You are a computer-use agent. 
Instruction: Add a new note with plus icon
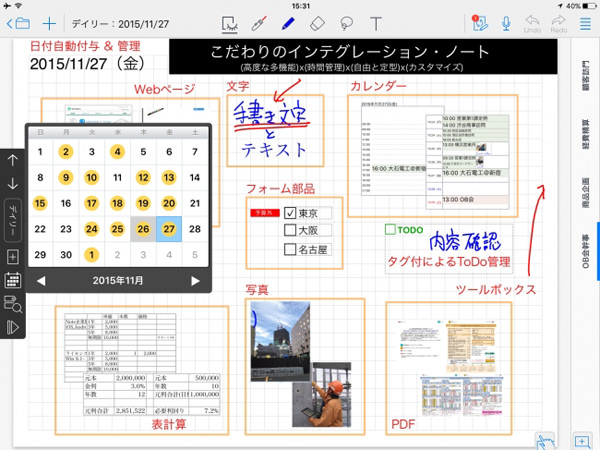click(49, 22)
